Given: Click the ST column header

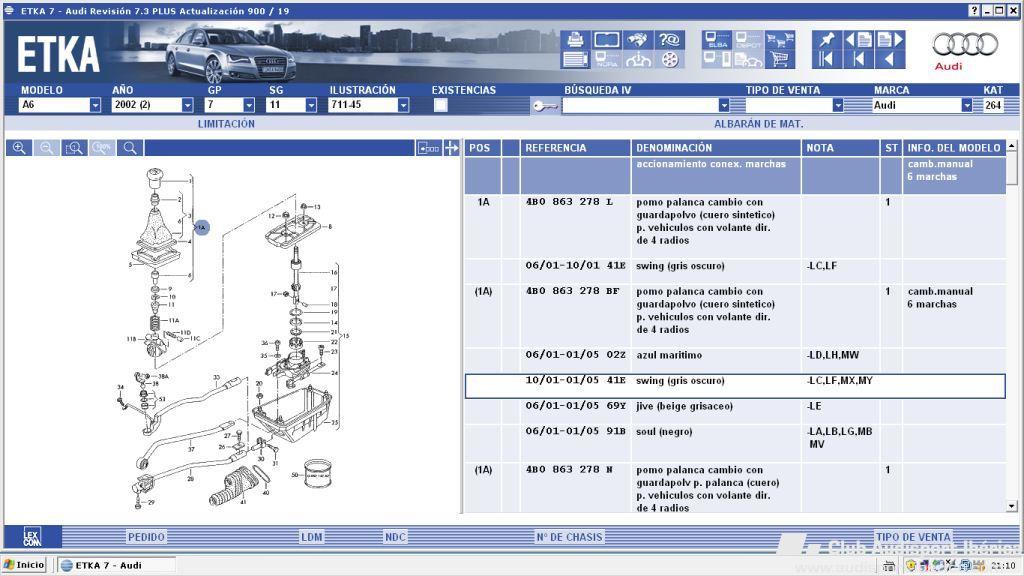Looking at the screenshot, I should click(x=891, y=148).
